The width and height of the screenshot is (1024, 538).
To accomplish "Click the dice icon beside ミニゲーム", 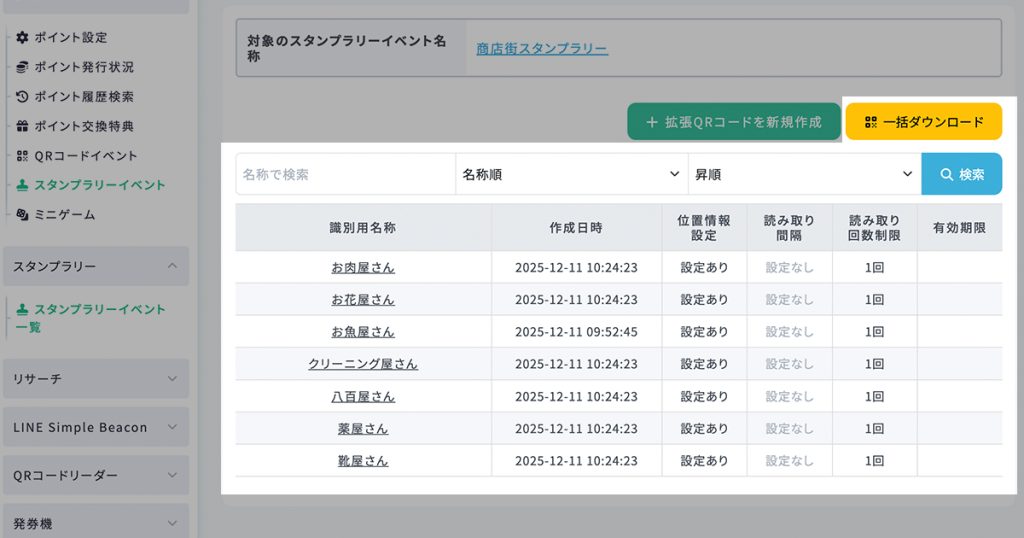I will coord(23,215).
